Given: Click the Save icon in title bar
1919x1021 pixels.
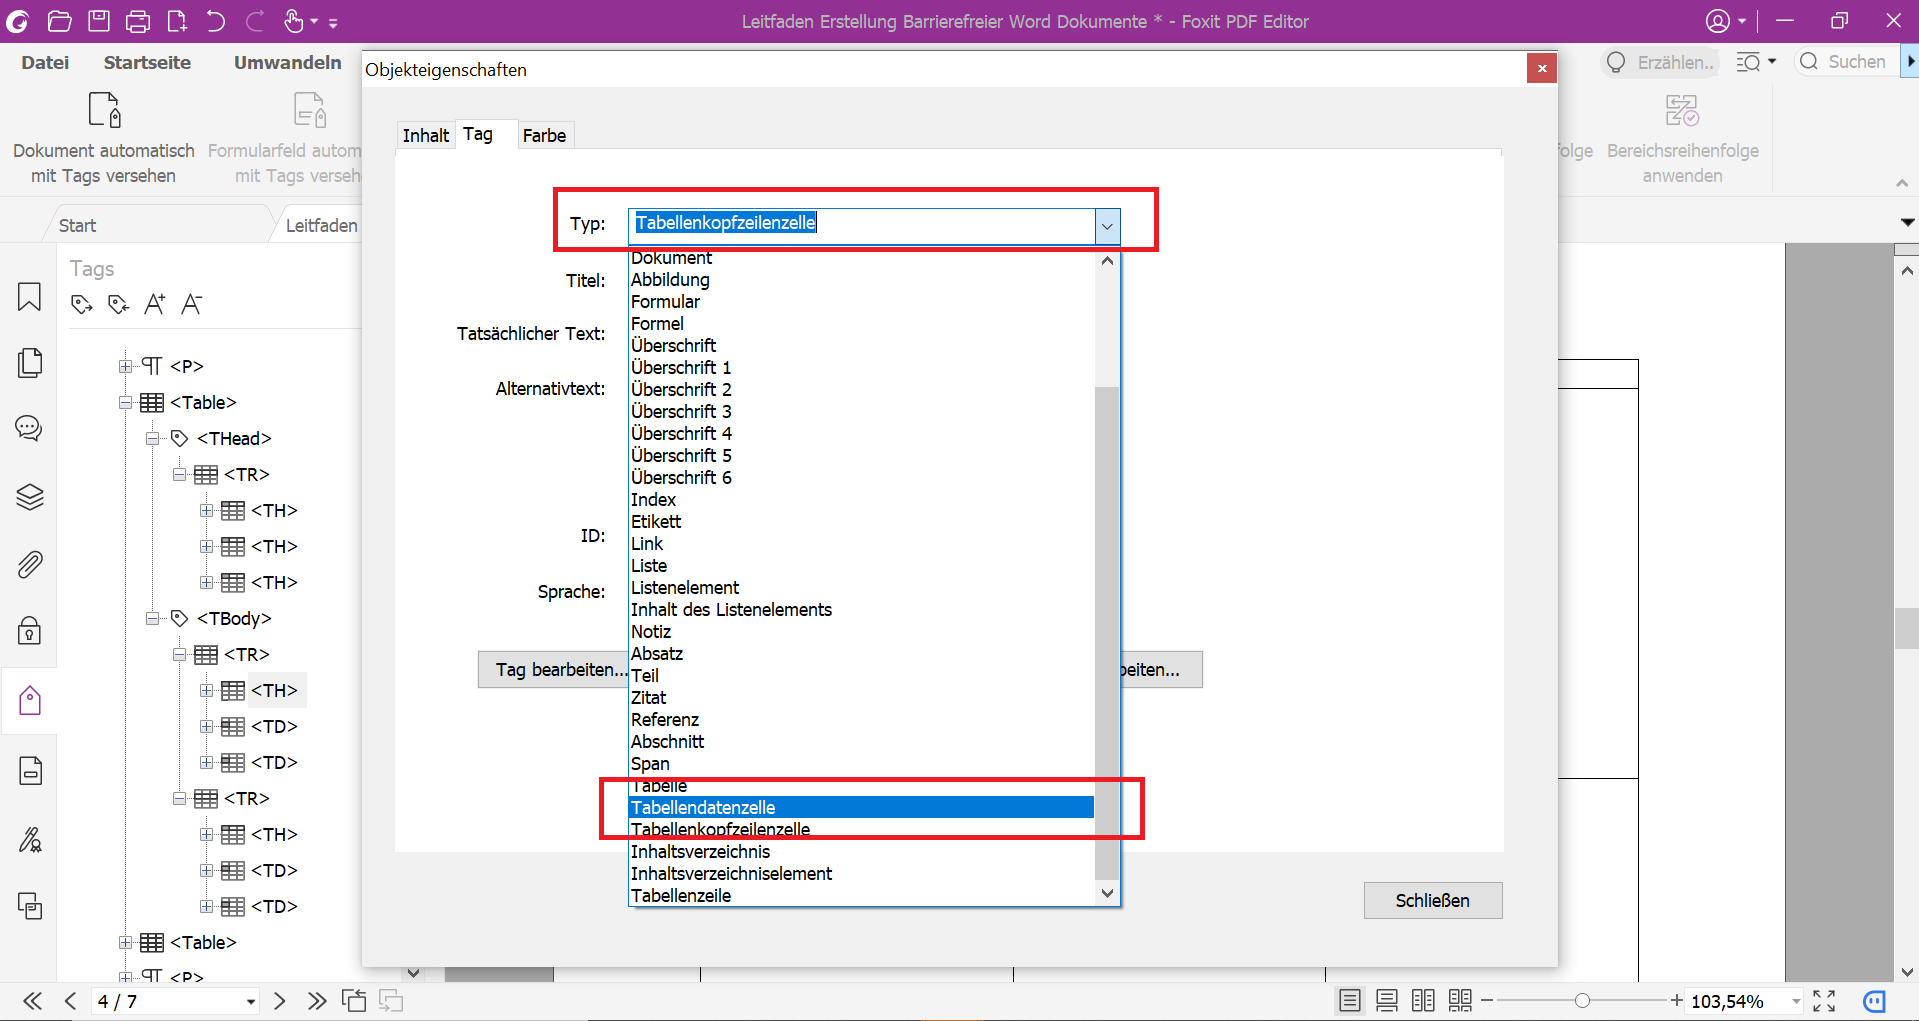Looking at the screenshot, I should (98, 21).
